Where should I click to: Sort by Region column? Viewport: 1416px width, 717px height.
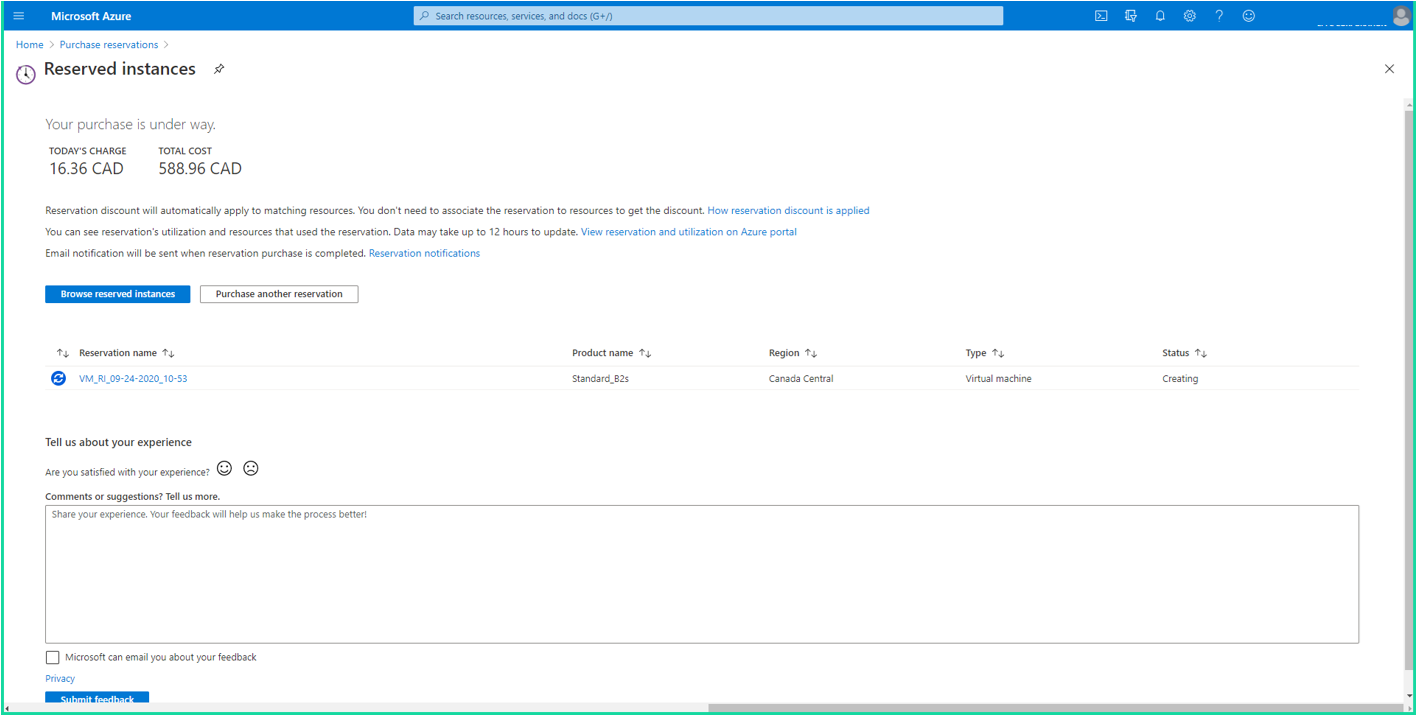point(793,353)
